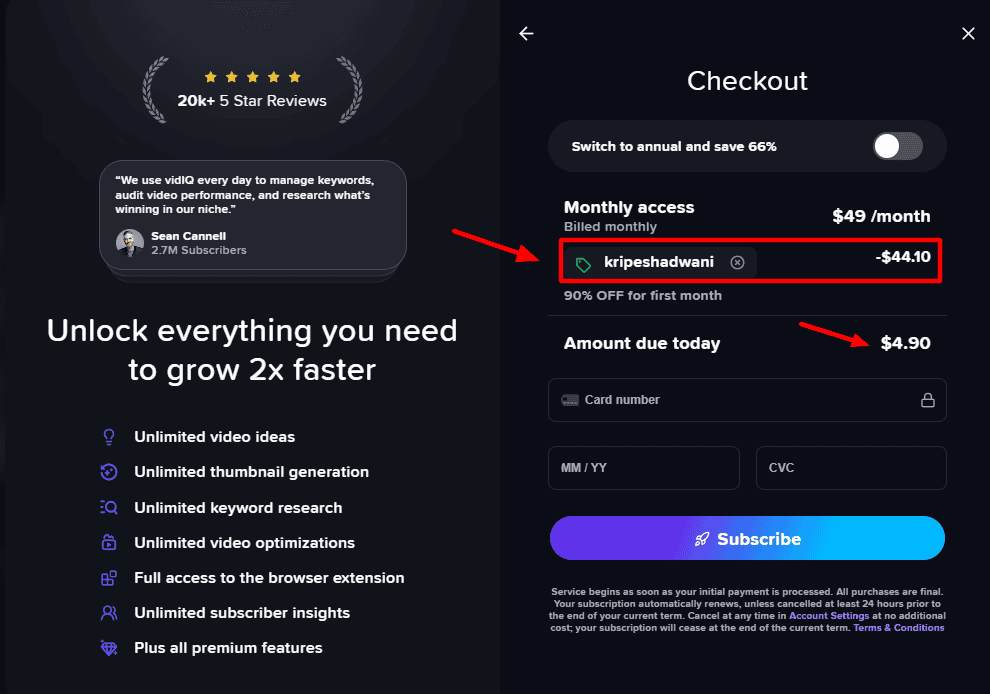The width and height of the screenshot is (990, 694).
Task: Click the lightbulb video ideas icon
Action: click(110, 437)
